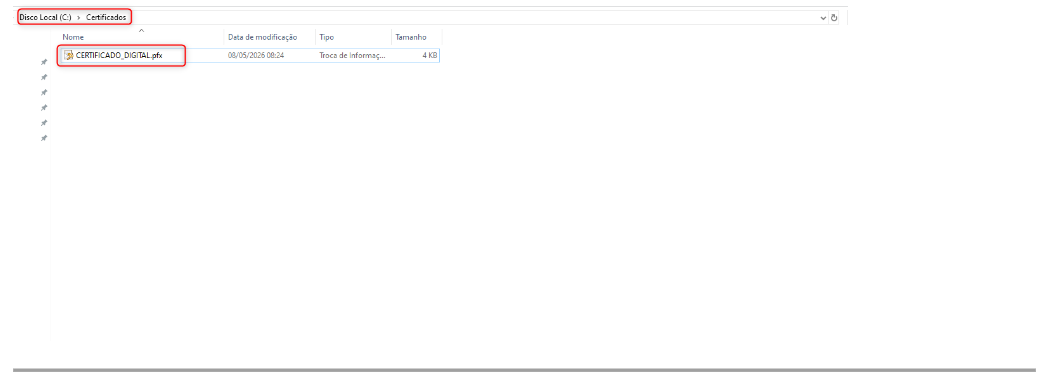Expand the chevron after Disco Local (C:)
The image size is (1038, 372).
(79, 17)
